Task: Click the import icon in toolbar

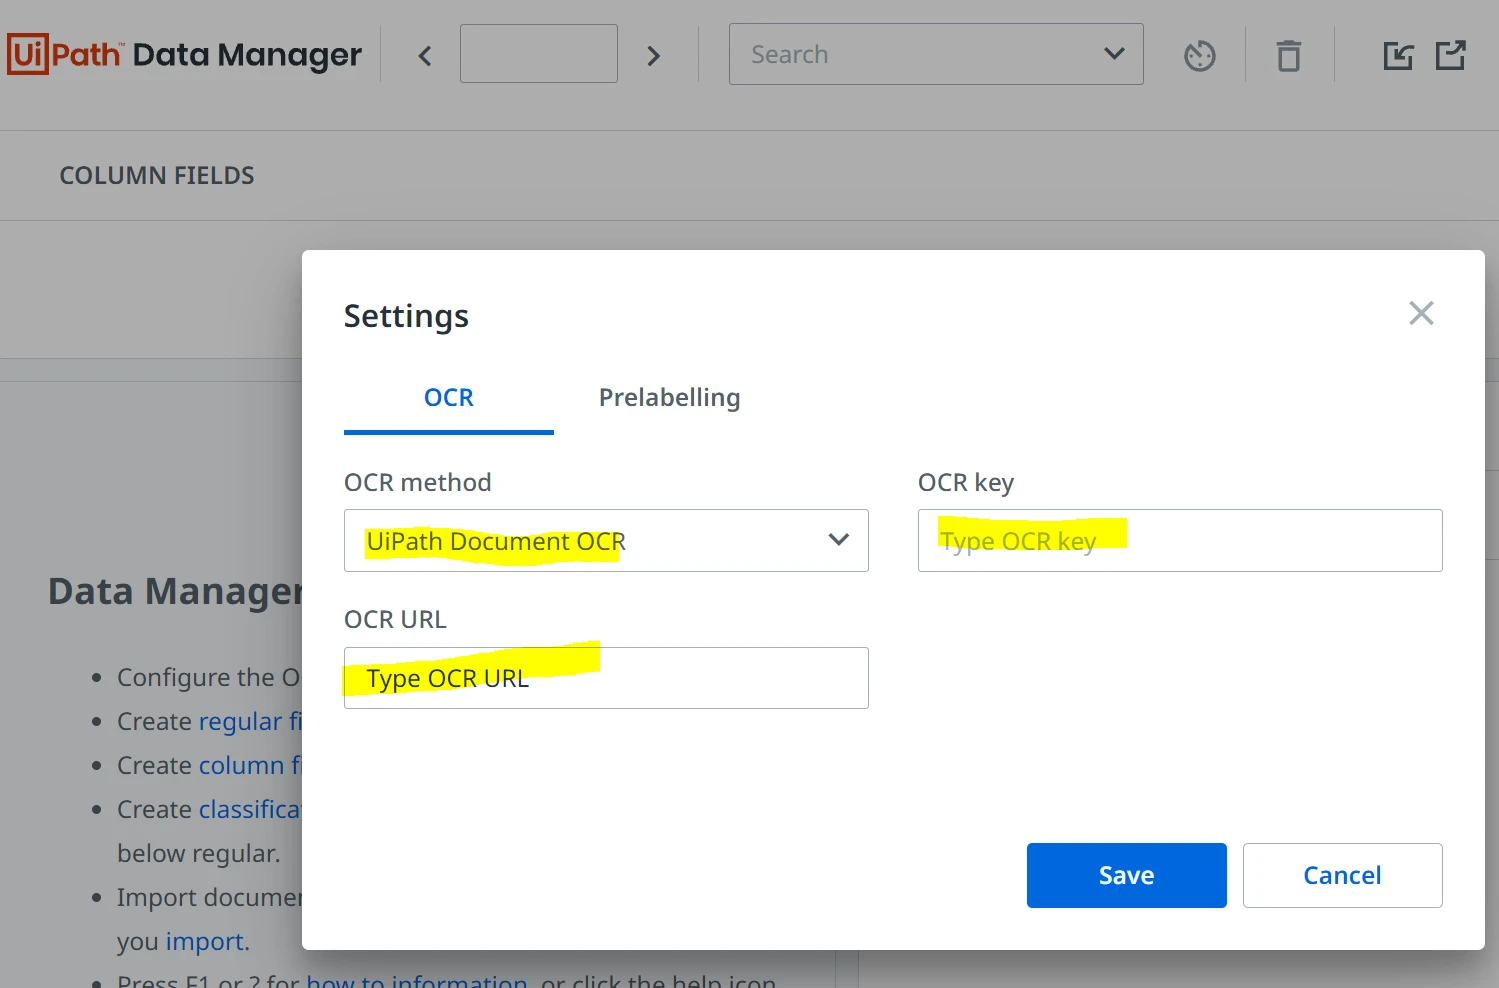Action: tap(1398, 55)
